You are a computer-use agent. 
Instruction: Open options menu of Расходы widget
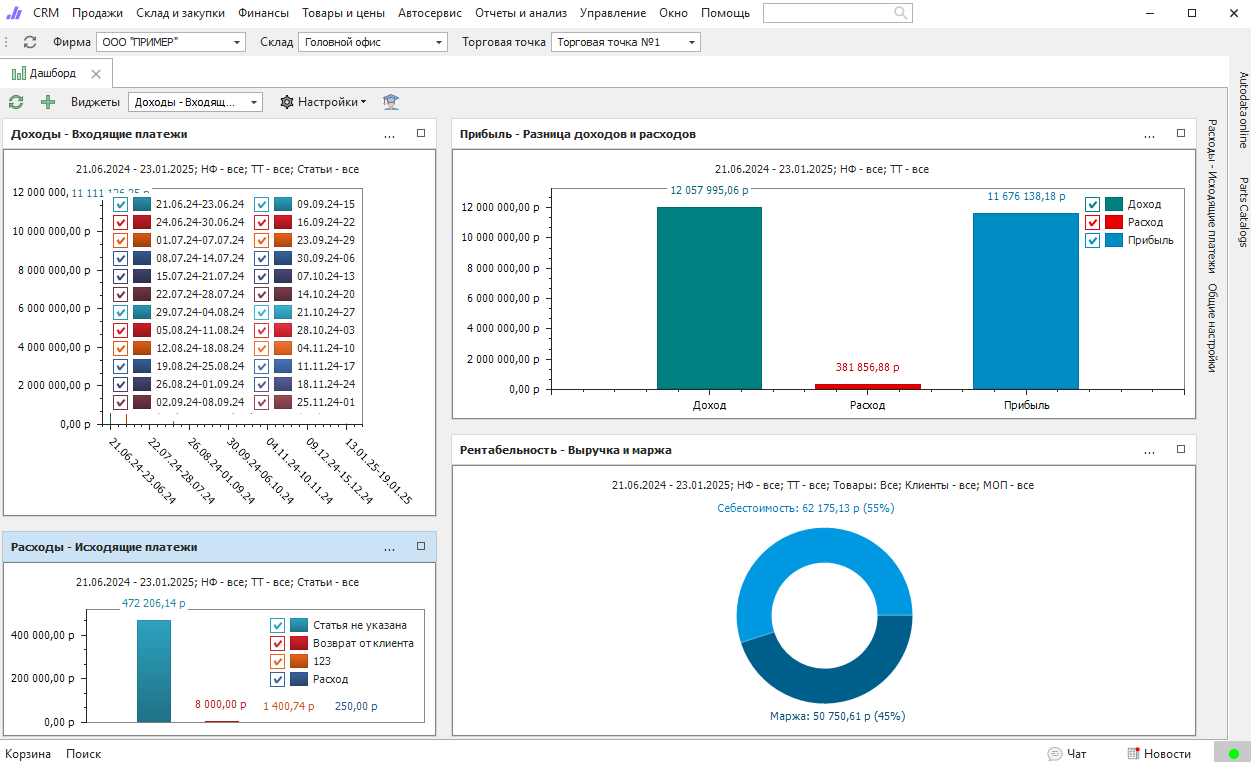pos(390,547)
